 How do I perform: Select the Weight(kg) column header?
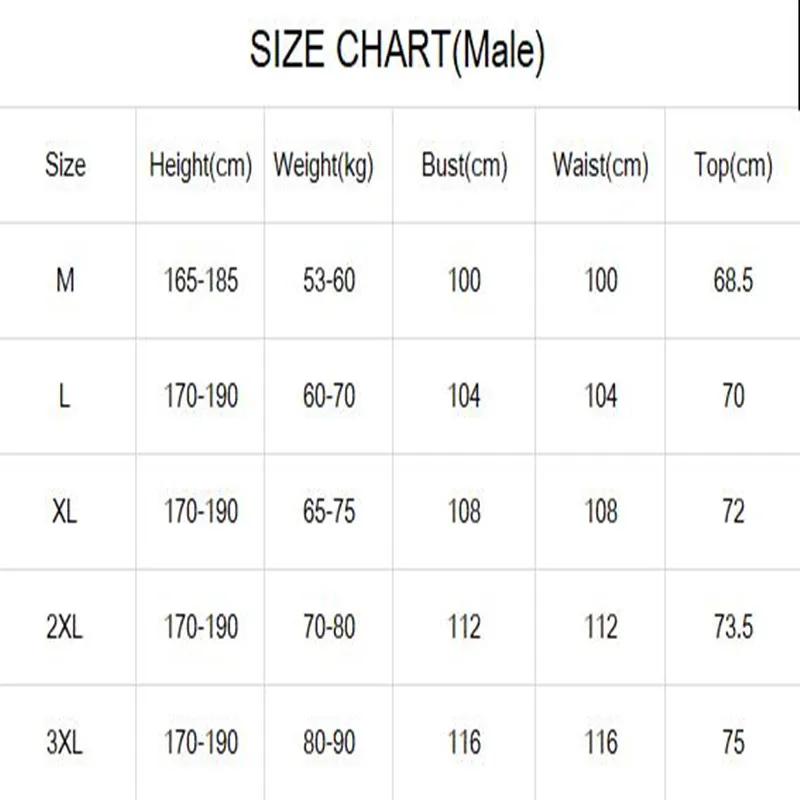click(x=323, y=165)
